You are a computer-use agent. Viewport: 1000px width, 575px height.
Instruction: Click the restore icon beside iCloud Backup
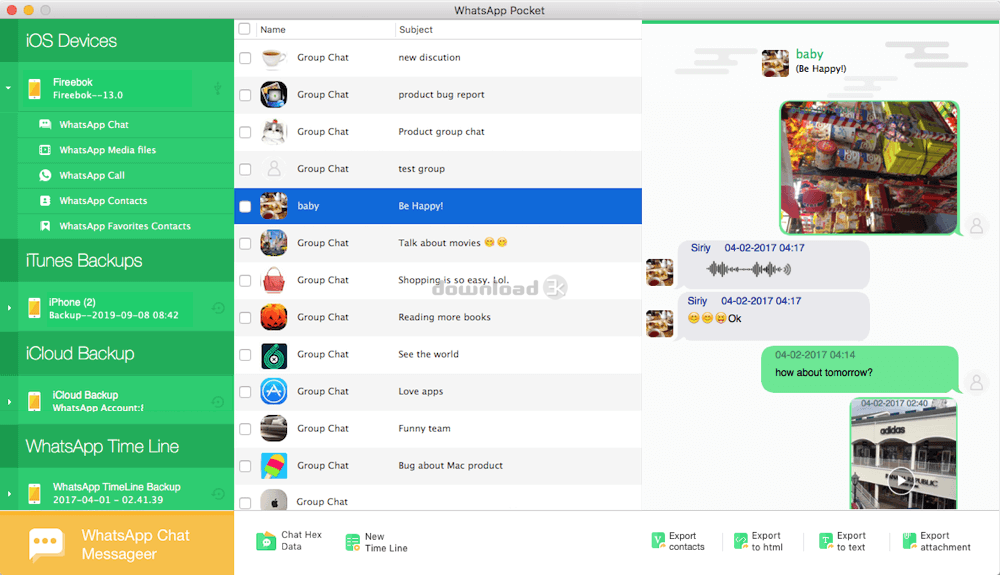(x=217, y=402)
